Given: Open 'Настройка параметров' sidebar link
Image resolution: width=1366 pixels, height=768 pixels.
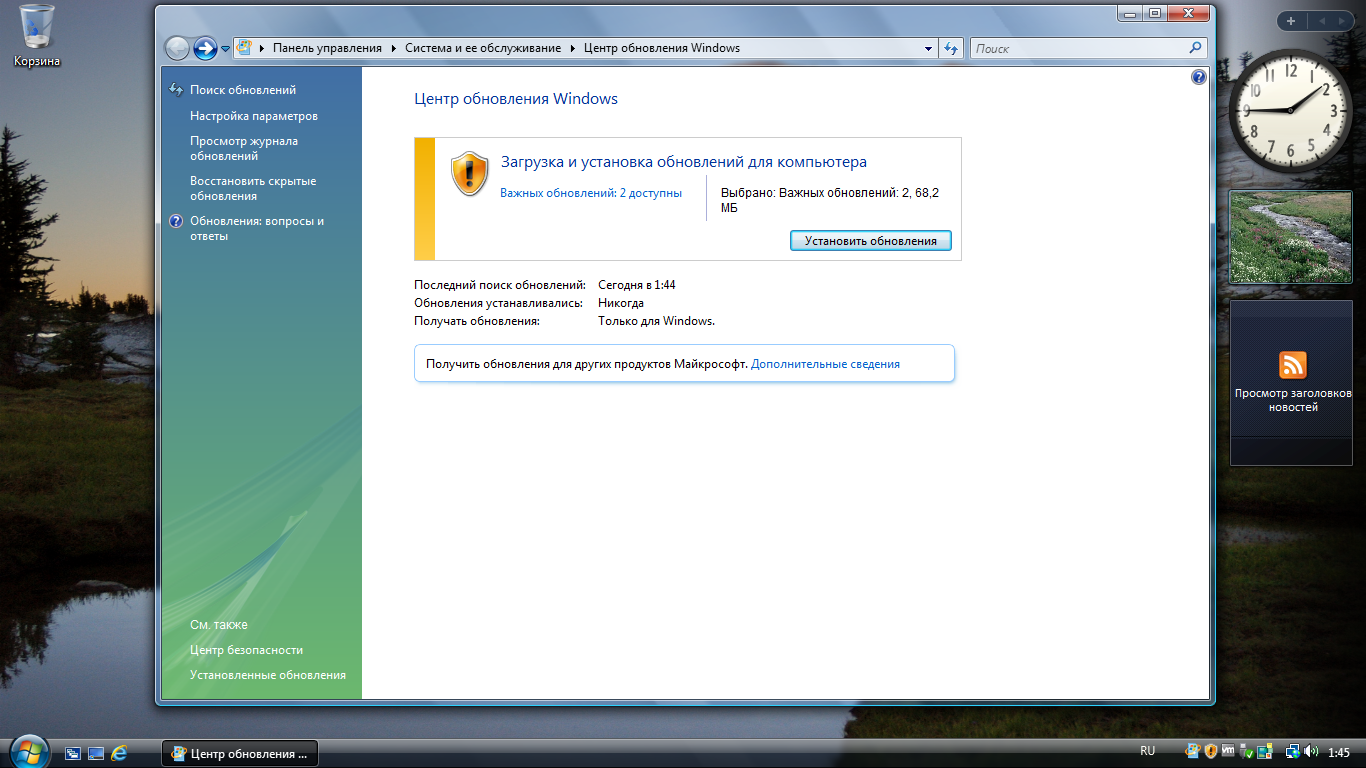Looking at the screenshot, I should 254,116.
